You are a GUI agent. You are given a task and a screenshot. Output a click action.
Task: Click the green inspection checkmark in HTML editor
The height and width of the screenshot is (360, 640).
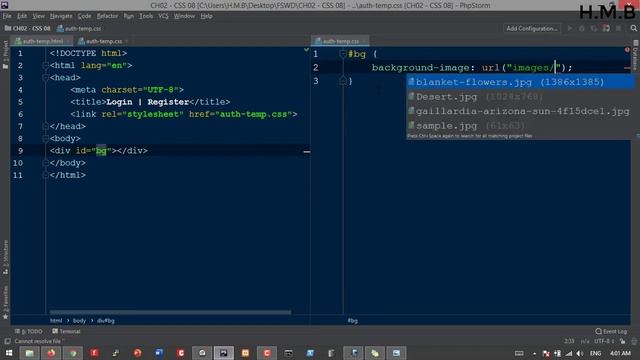pos(306,50)
